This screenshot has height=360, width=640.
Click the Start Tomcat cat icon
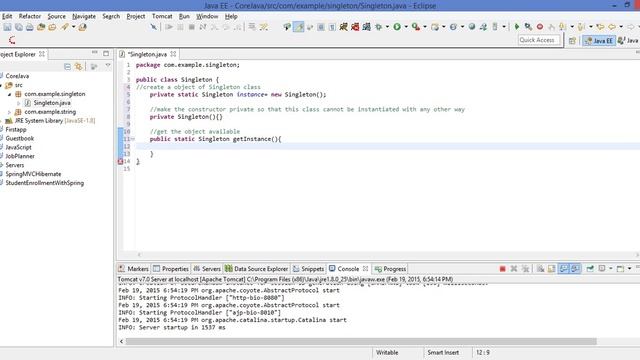[344, 27]
